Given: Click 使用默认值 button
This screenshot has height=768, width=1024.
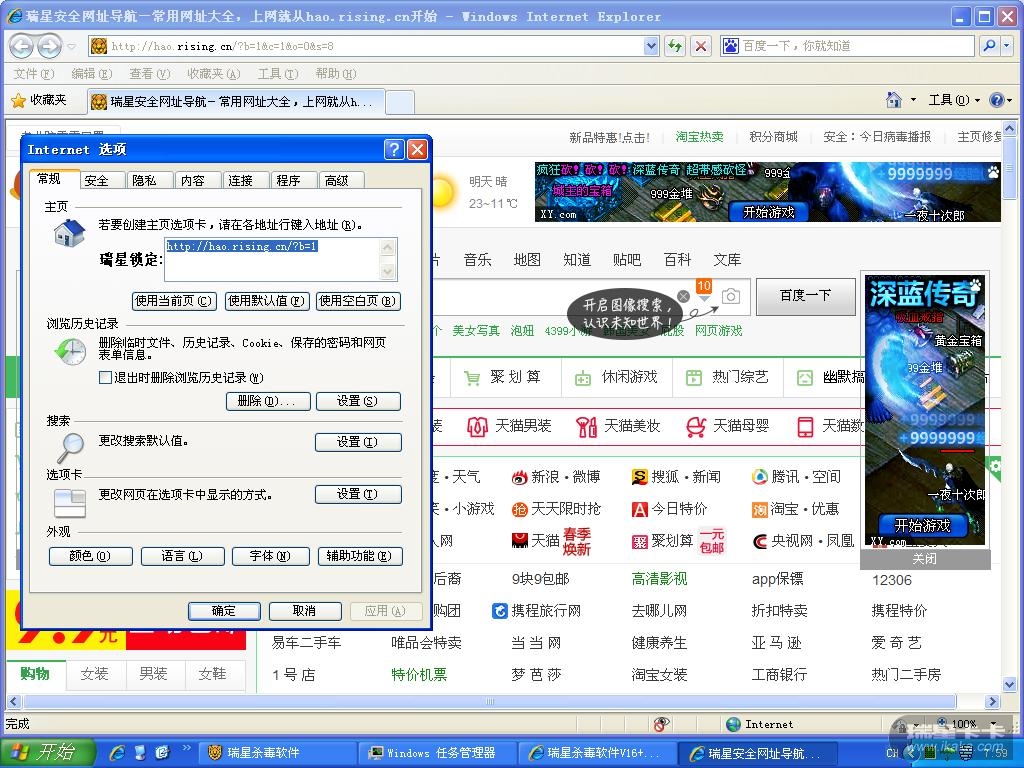Looking at the screenshot, I should [266, 301].
